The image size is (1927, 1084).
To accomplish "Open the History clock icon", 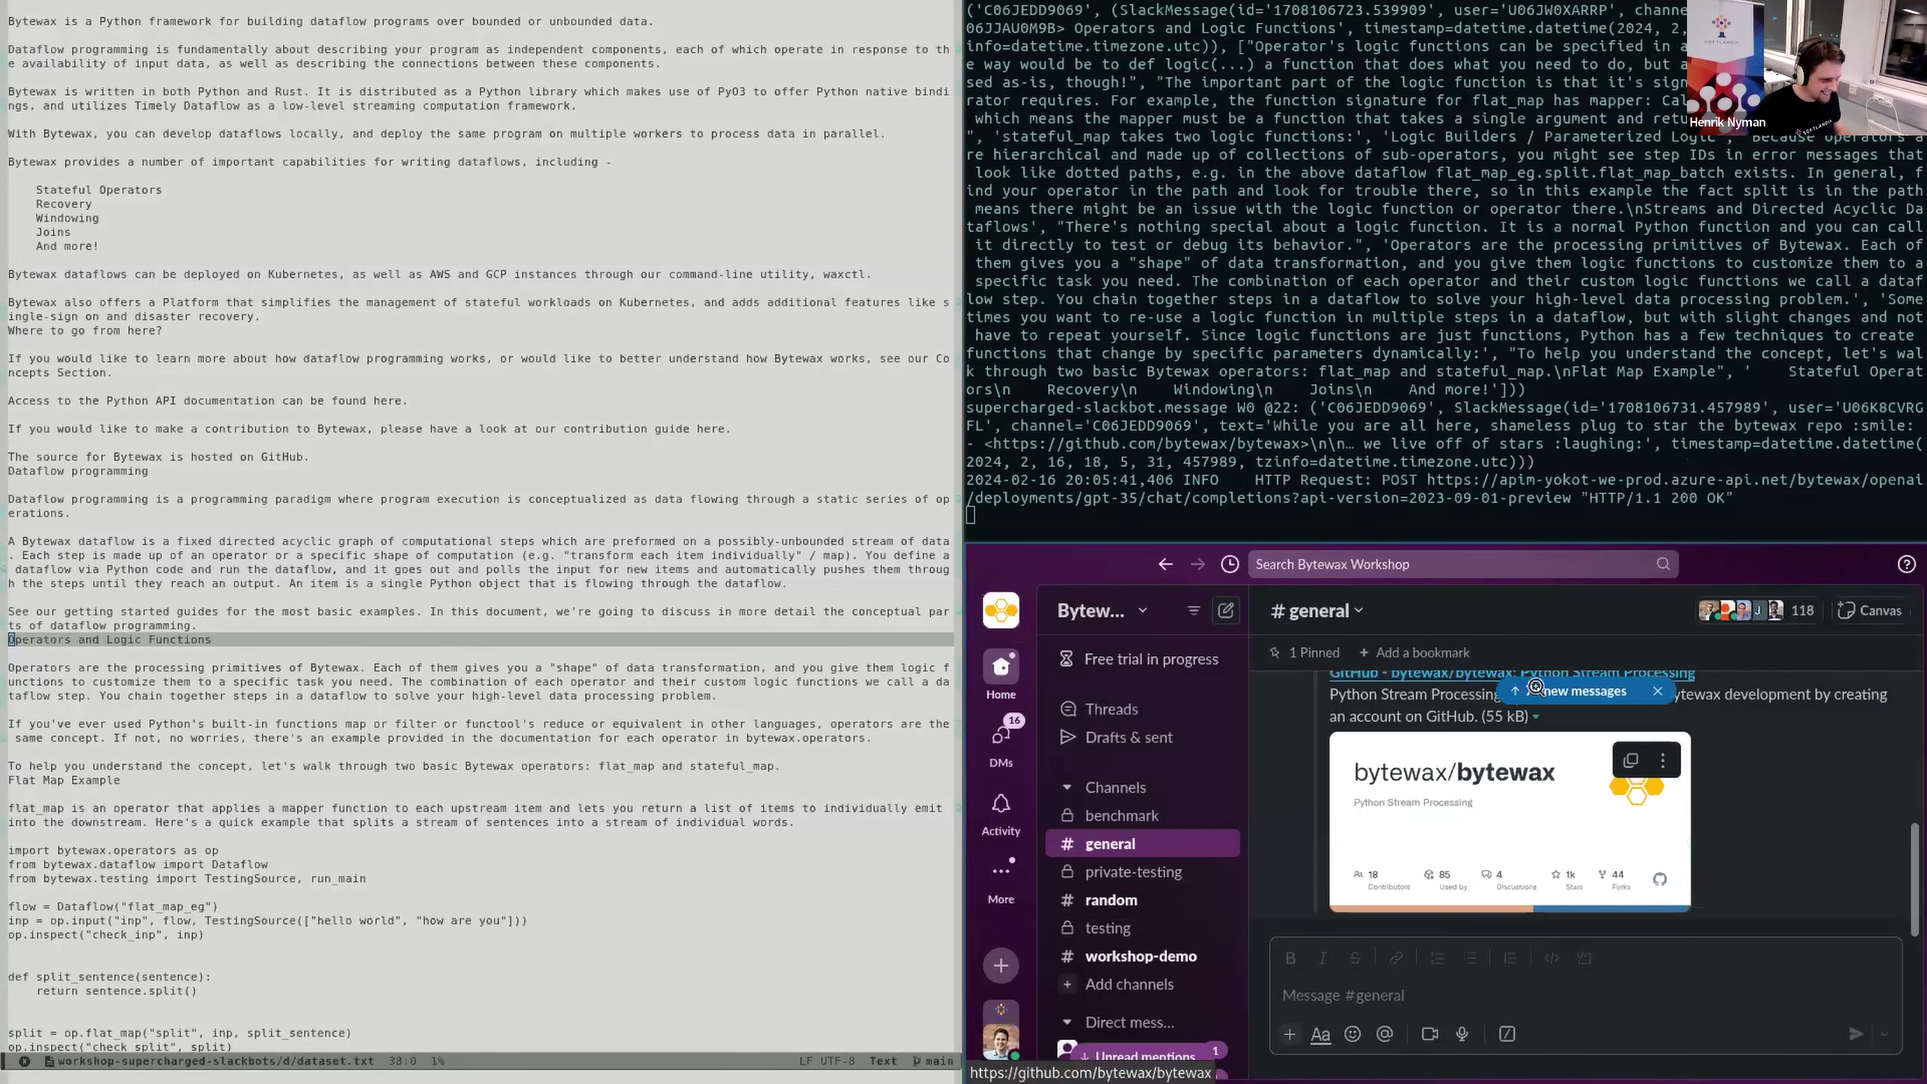I will pyautogui.click(x=1230, y=564).
